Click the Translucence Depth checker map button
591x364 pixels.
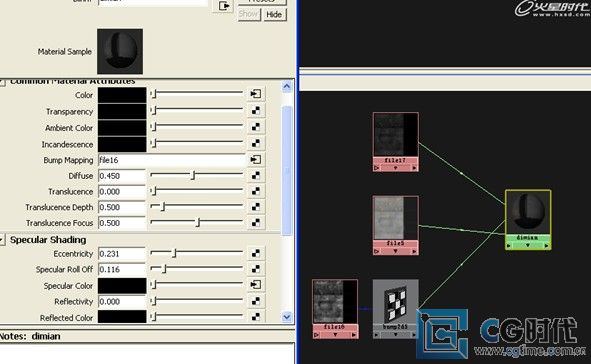coord(256,207)
